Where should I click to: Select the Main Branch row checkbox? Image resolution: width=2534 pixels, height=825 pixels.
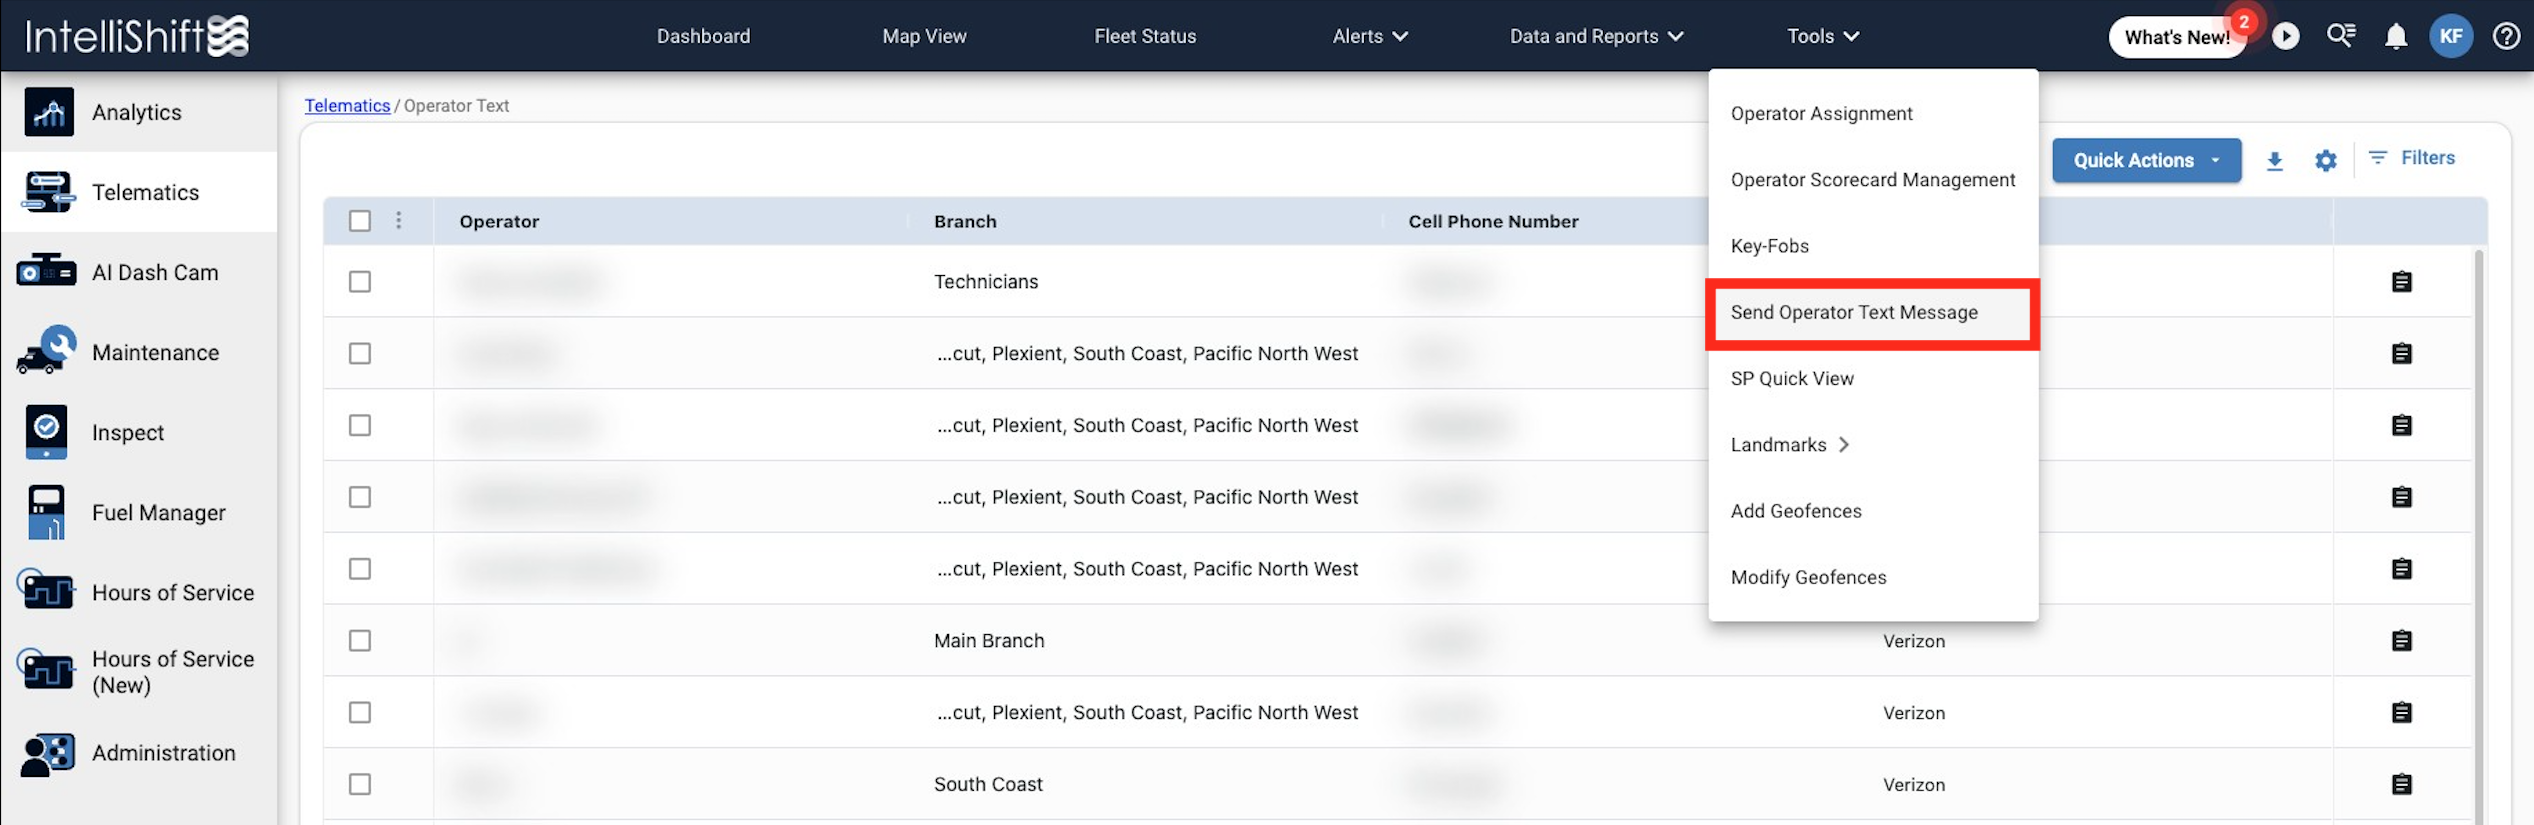pos(360,641)
